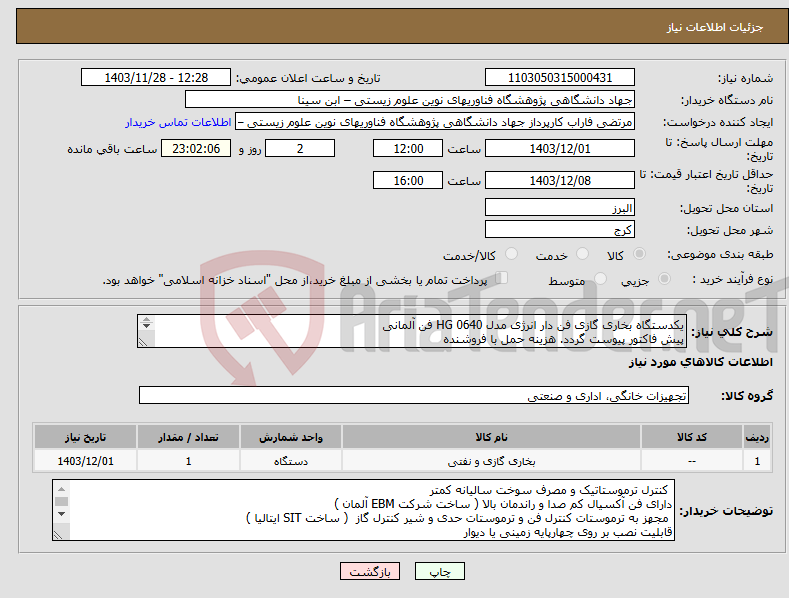This screenshot has width=789, height=598.
Task: Click the validity time field 16:00
Action: [408, 180]
